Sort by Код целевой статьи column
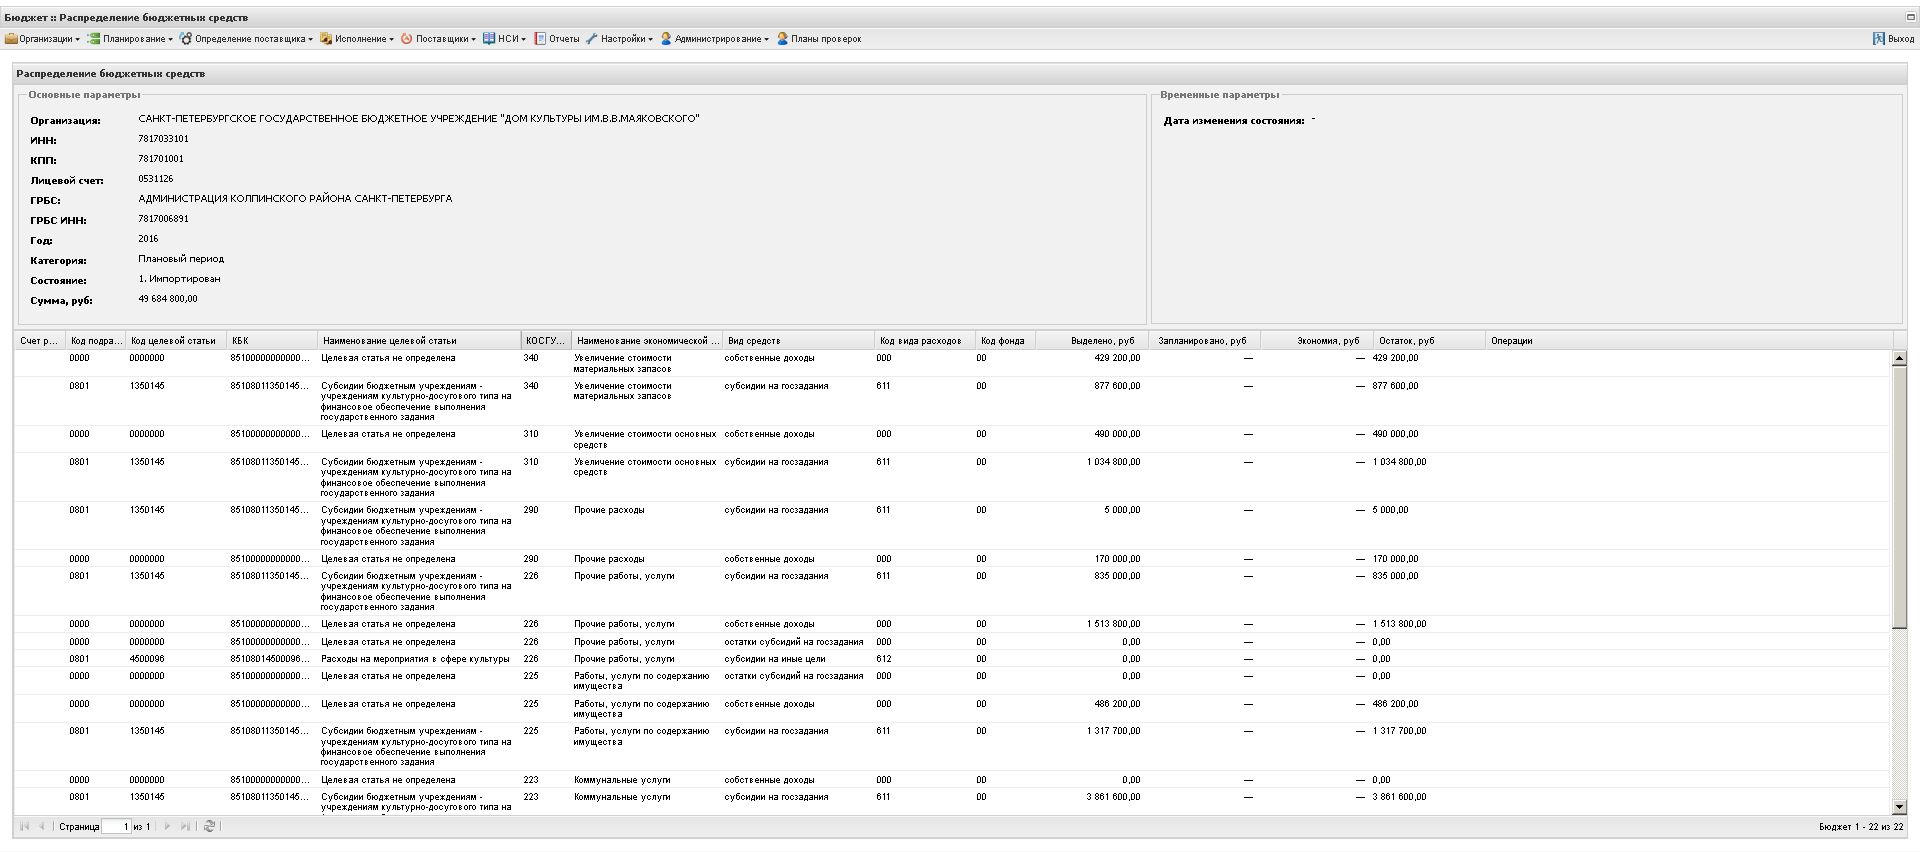Viewport: 1920px width, 852px height. 175,341
